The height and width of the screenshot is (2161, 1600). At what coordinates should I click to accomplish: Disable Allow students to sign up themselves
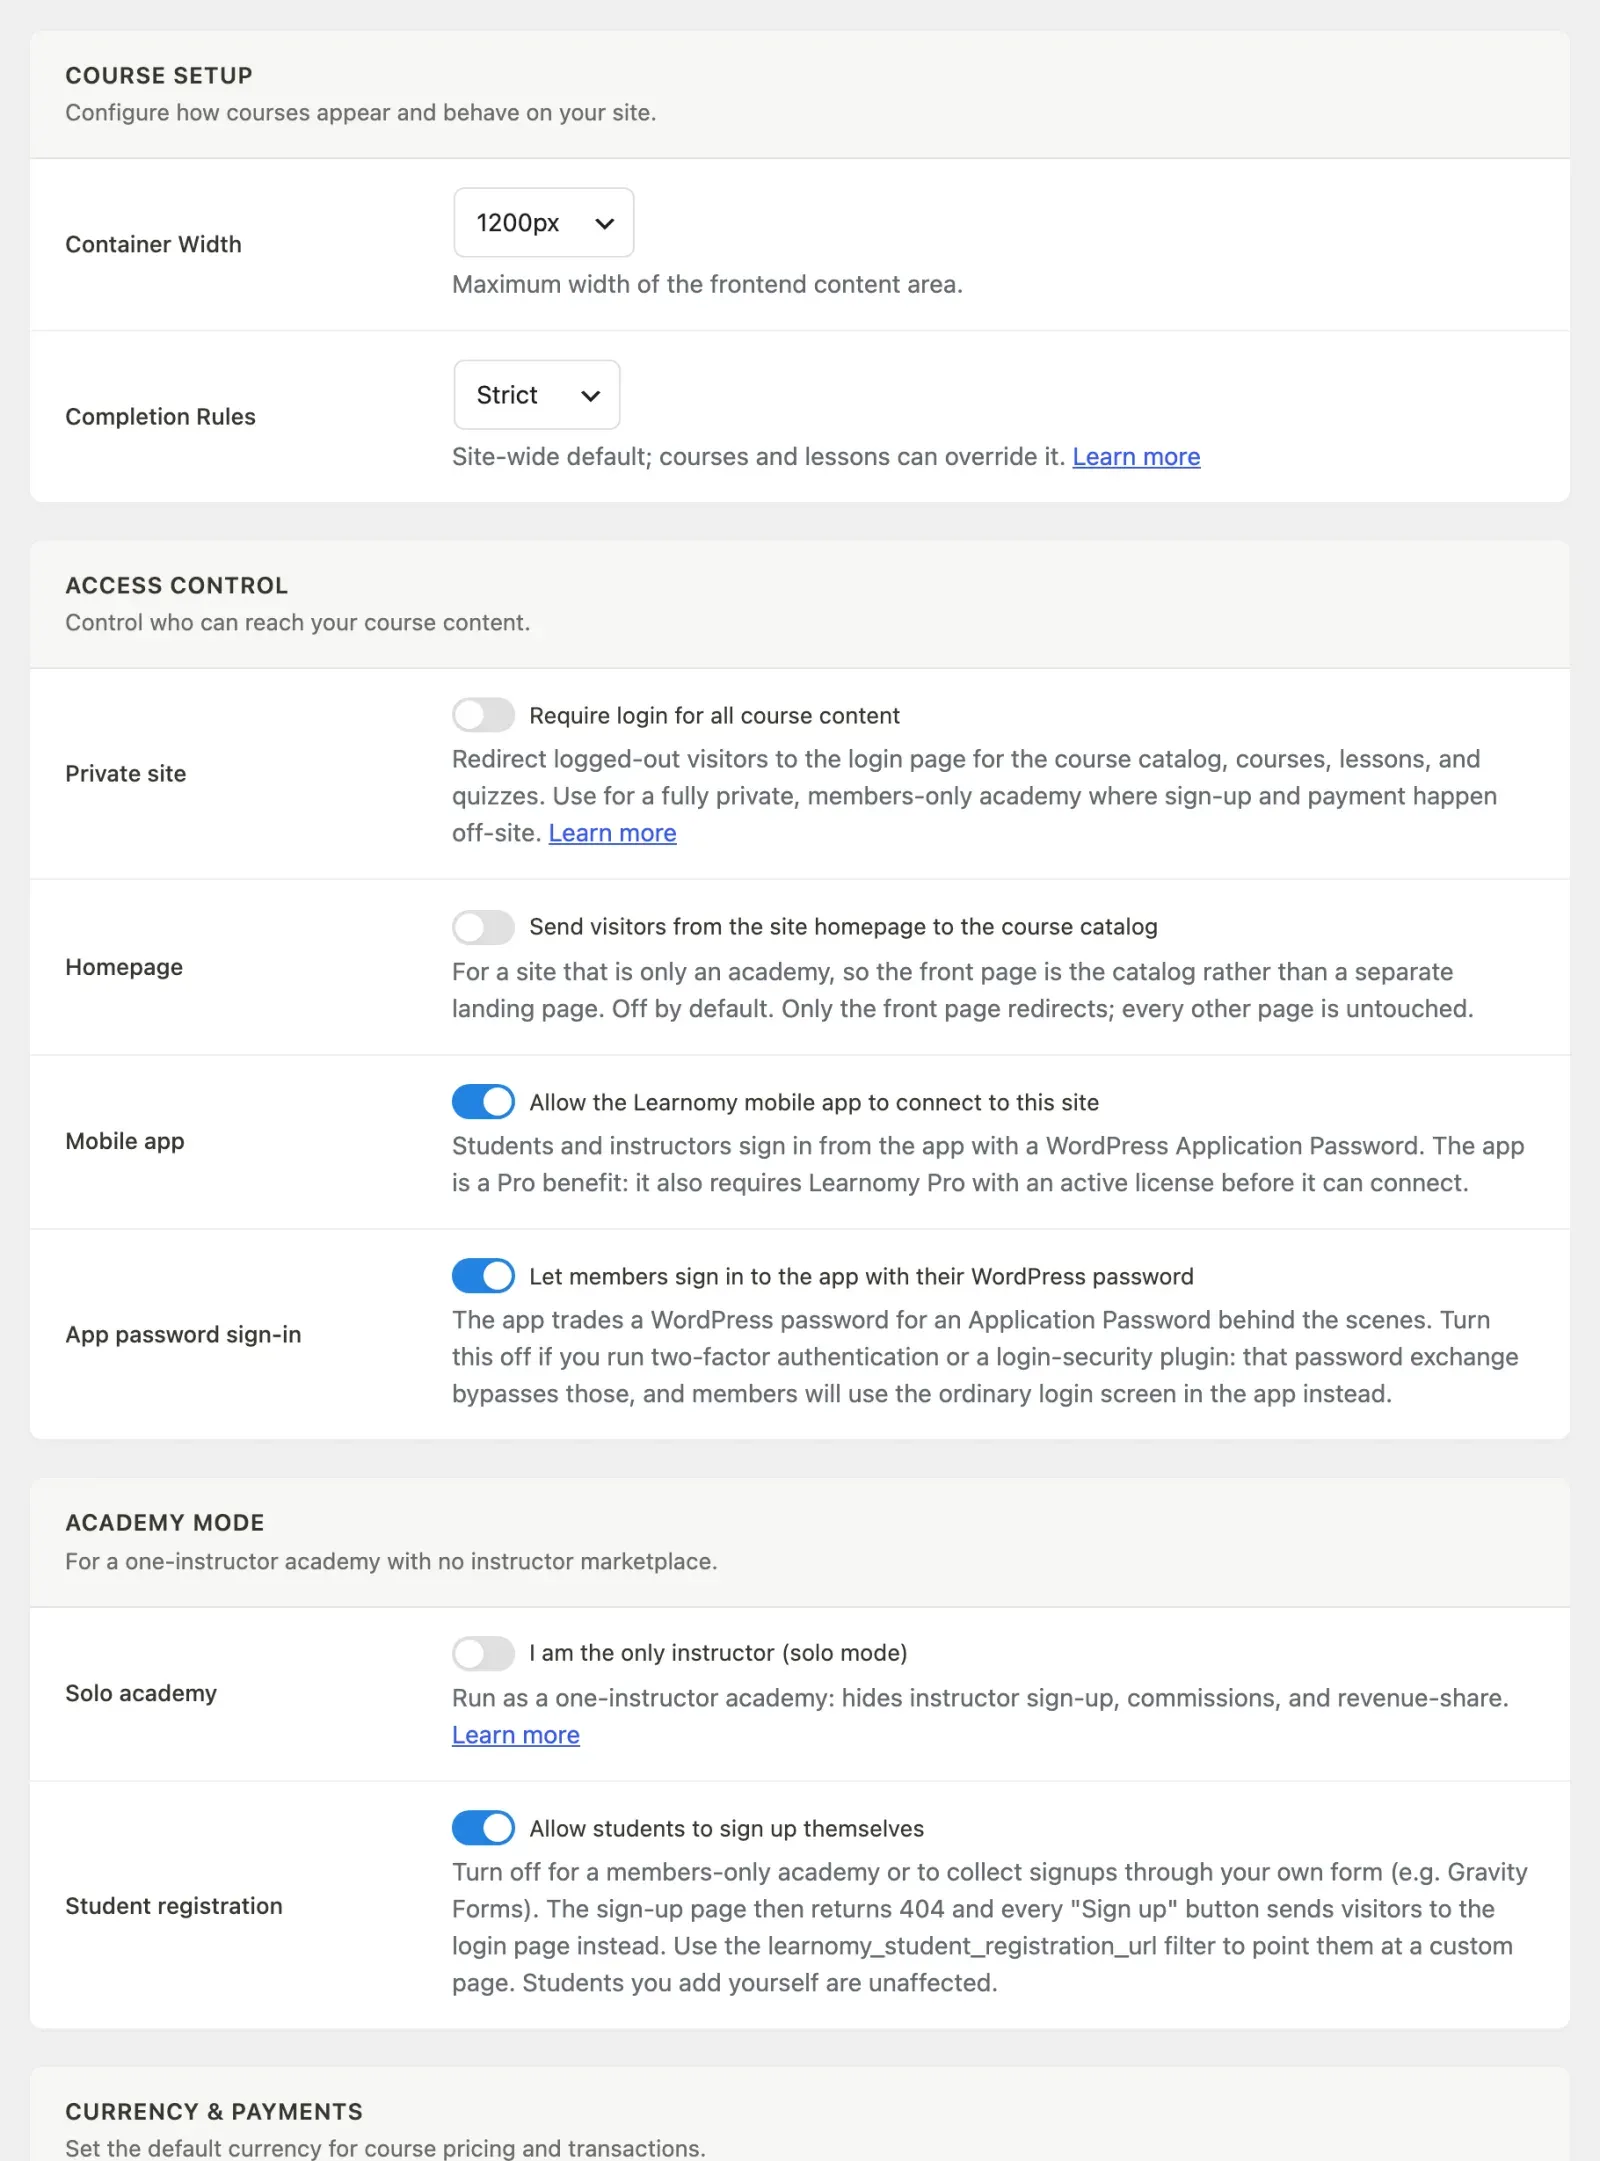483,1828
